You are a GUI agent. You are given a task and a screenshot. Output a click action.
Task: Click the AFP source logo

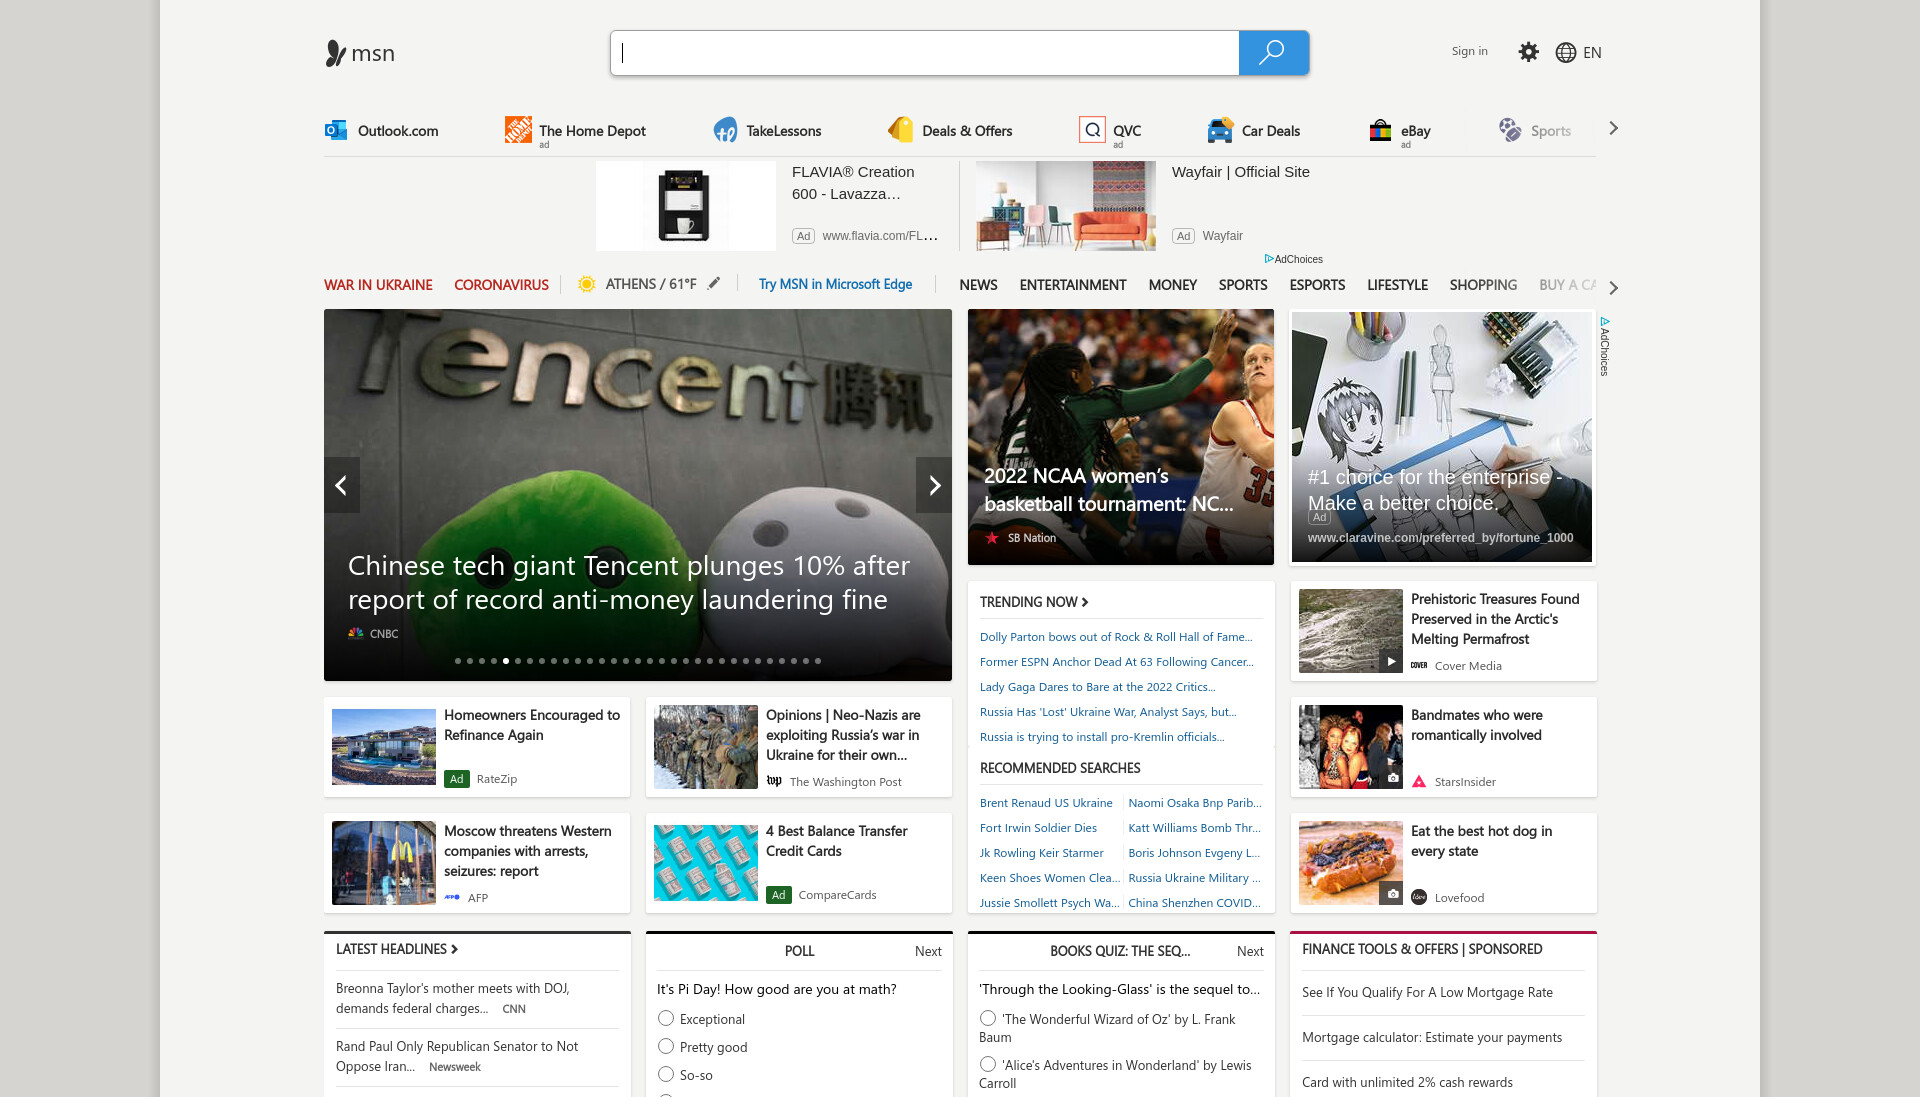[452, 898]
